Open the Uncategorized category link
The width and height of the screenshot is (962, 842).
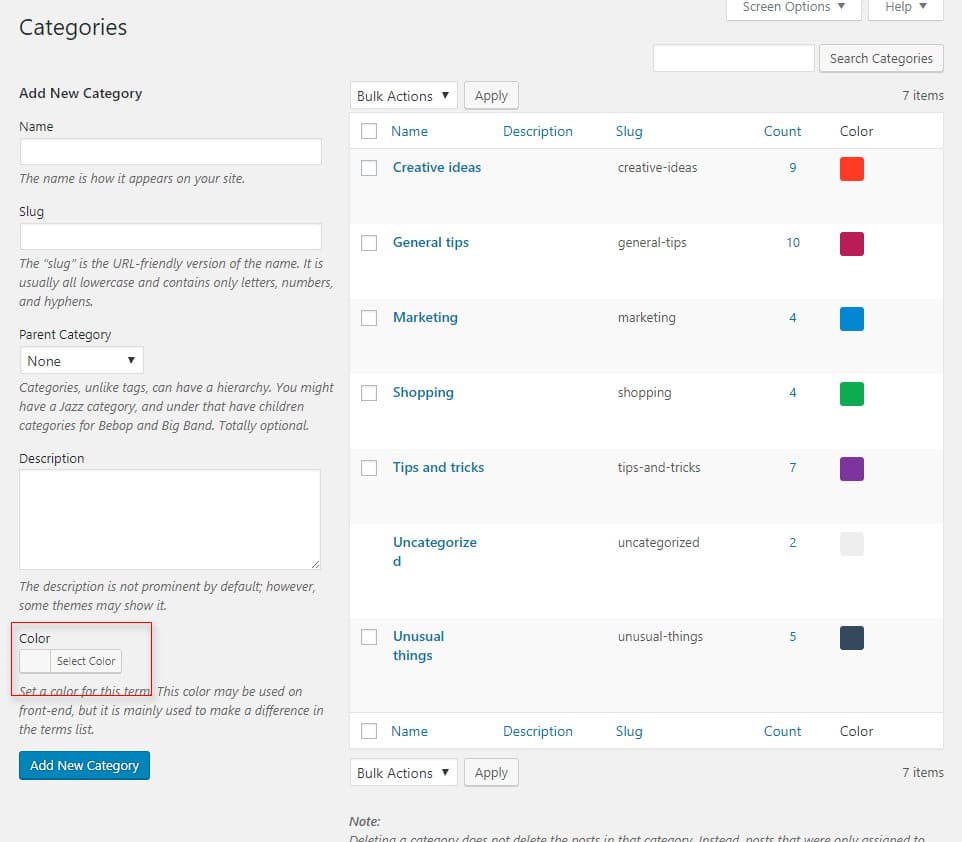click(x=434, y=552)
